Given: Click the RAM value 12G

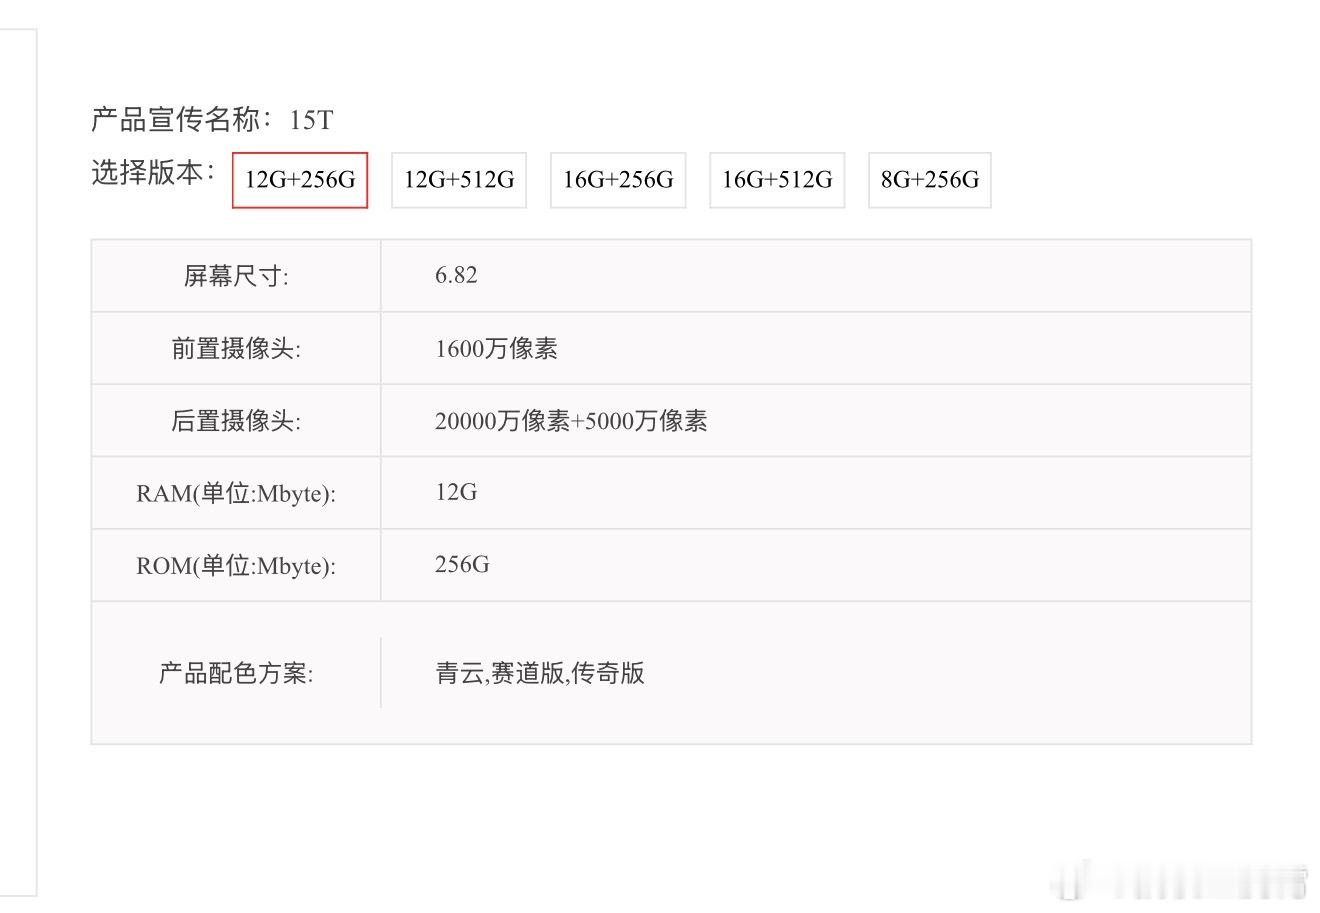Looking at the screenshot, I should tap(456, 492).
